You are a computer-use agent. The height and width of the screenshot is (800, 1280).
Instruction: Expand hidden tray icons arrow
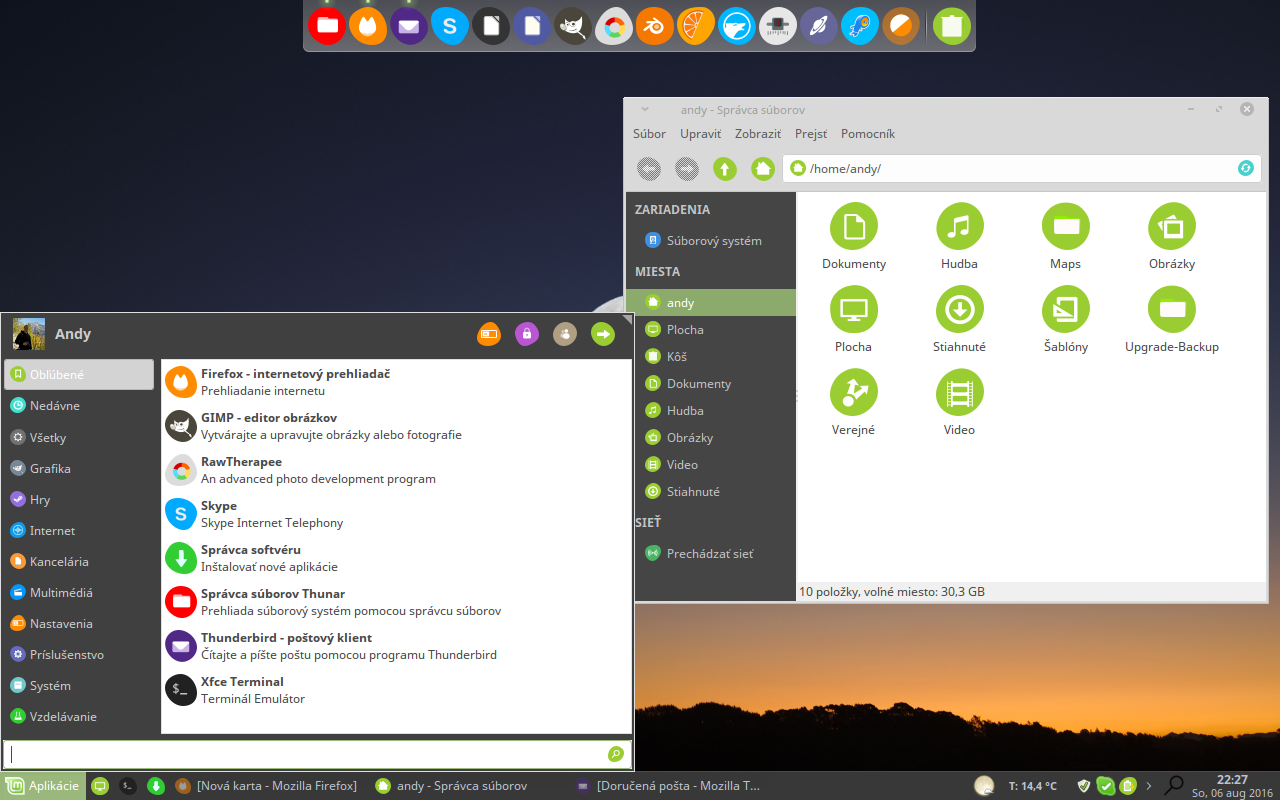click(x=1148, y=786)
